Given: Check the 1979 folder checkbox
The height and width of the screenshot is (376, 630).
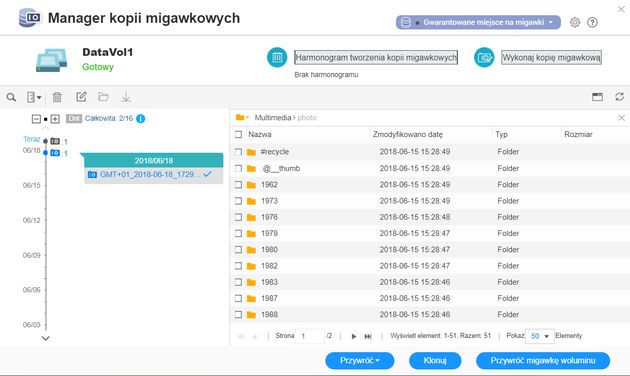Looking at the screenshot, I should click(238, 233).
